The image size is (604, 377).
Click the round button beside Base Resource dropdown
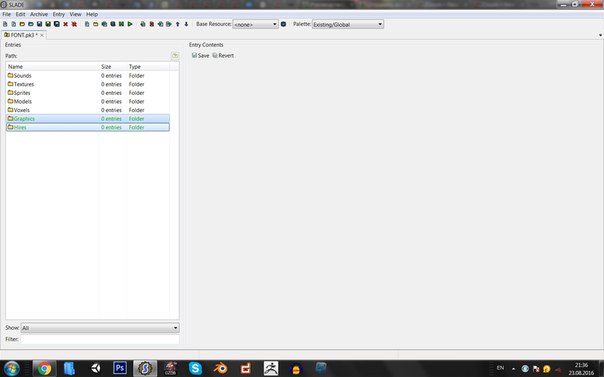pyautogui.click(x=283, y=24)
